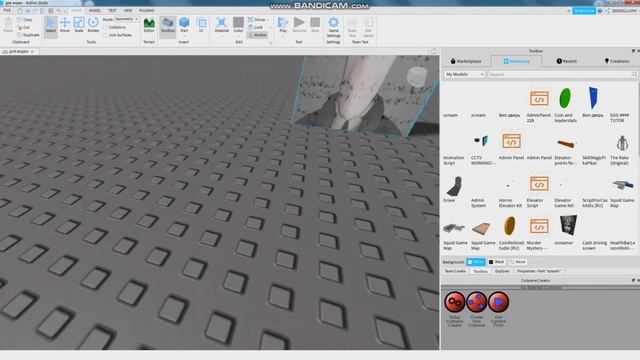Click the Lock button in Edit group

click(256, 27)
